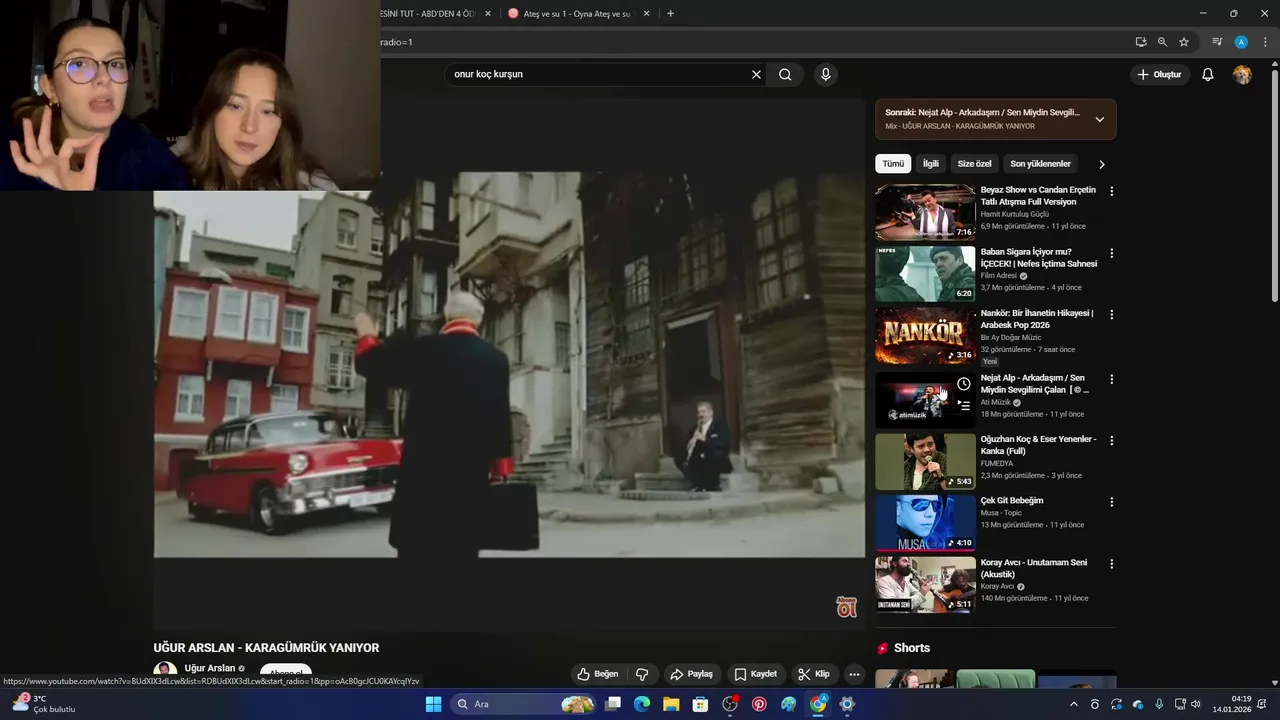Open more actions ellipsis below video
Image resolution: width=1280 pixels, height=720 pixels.
854,674
